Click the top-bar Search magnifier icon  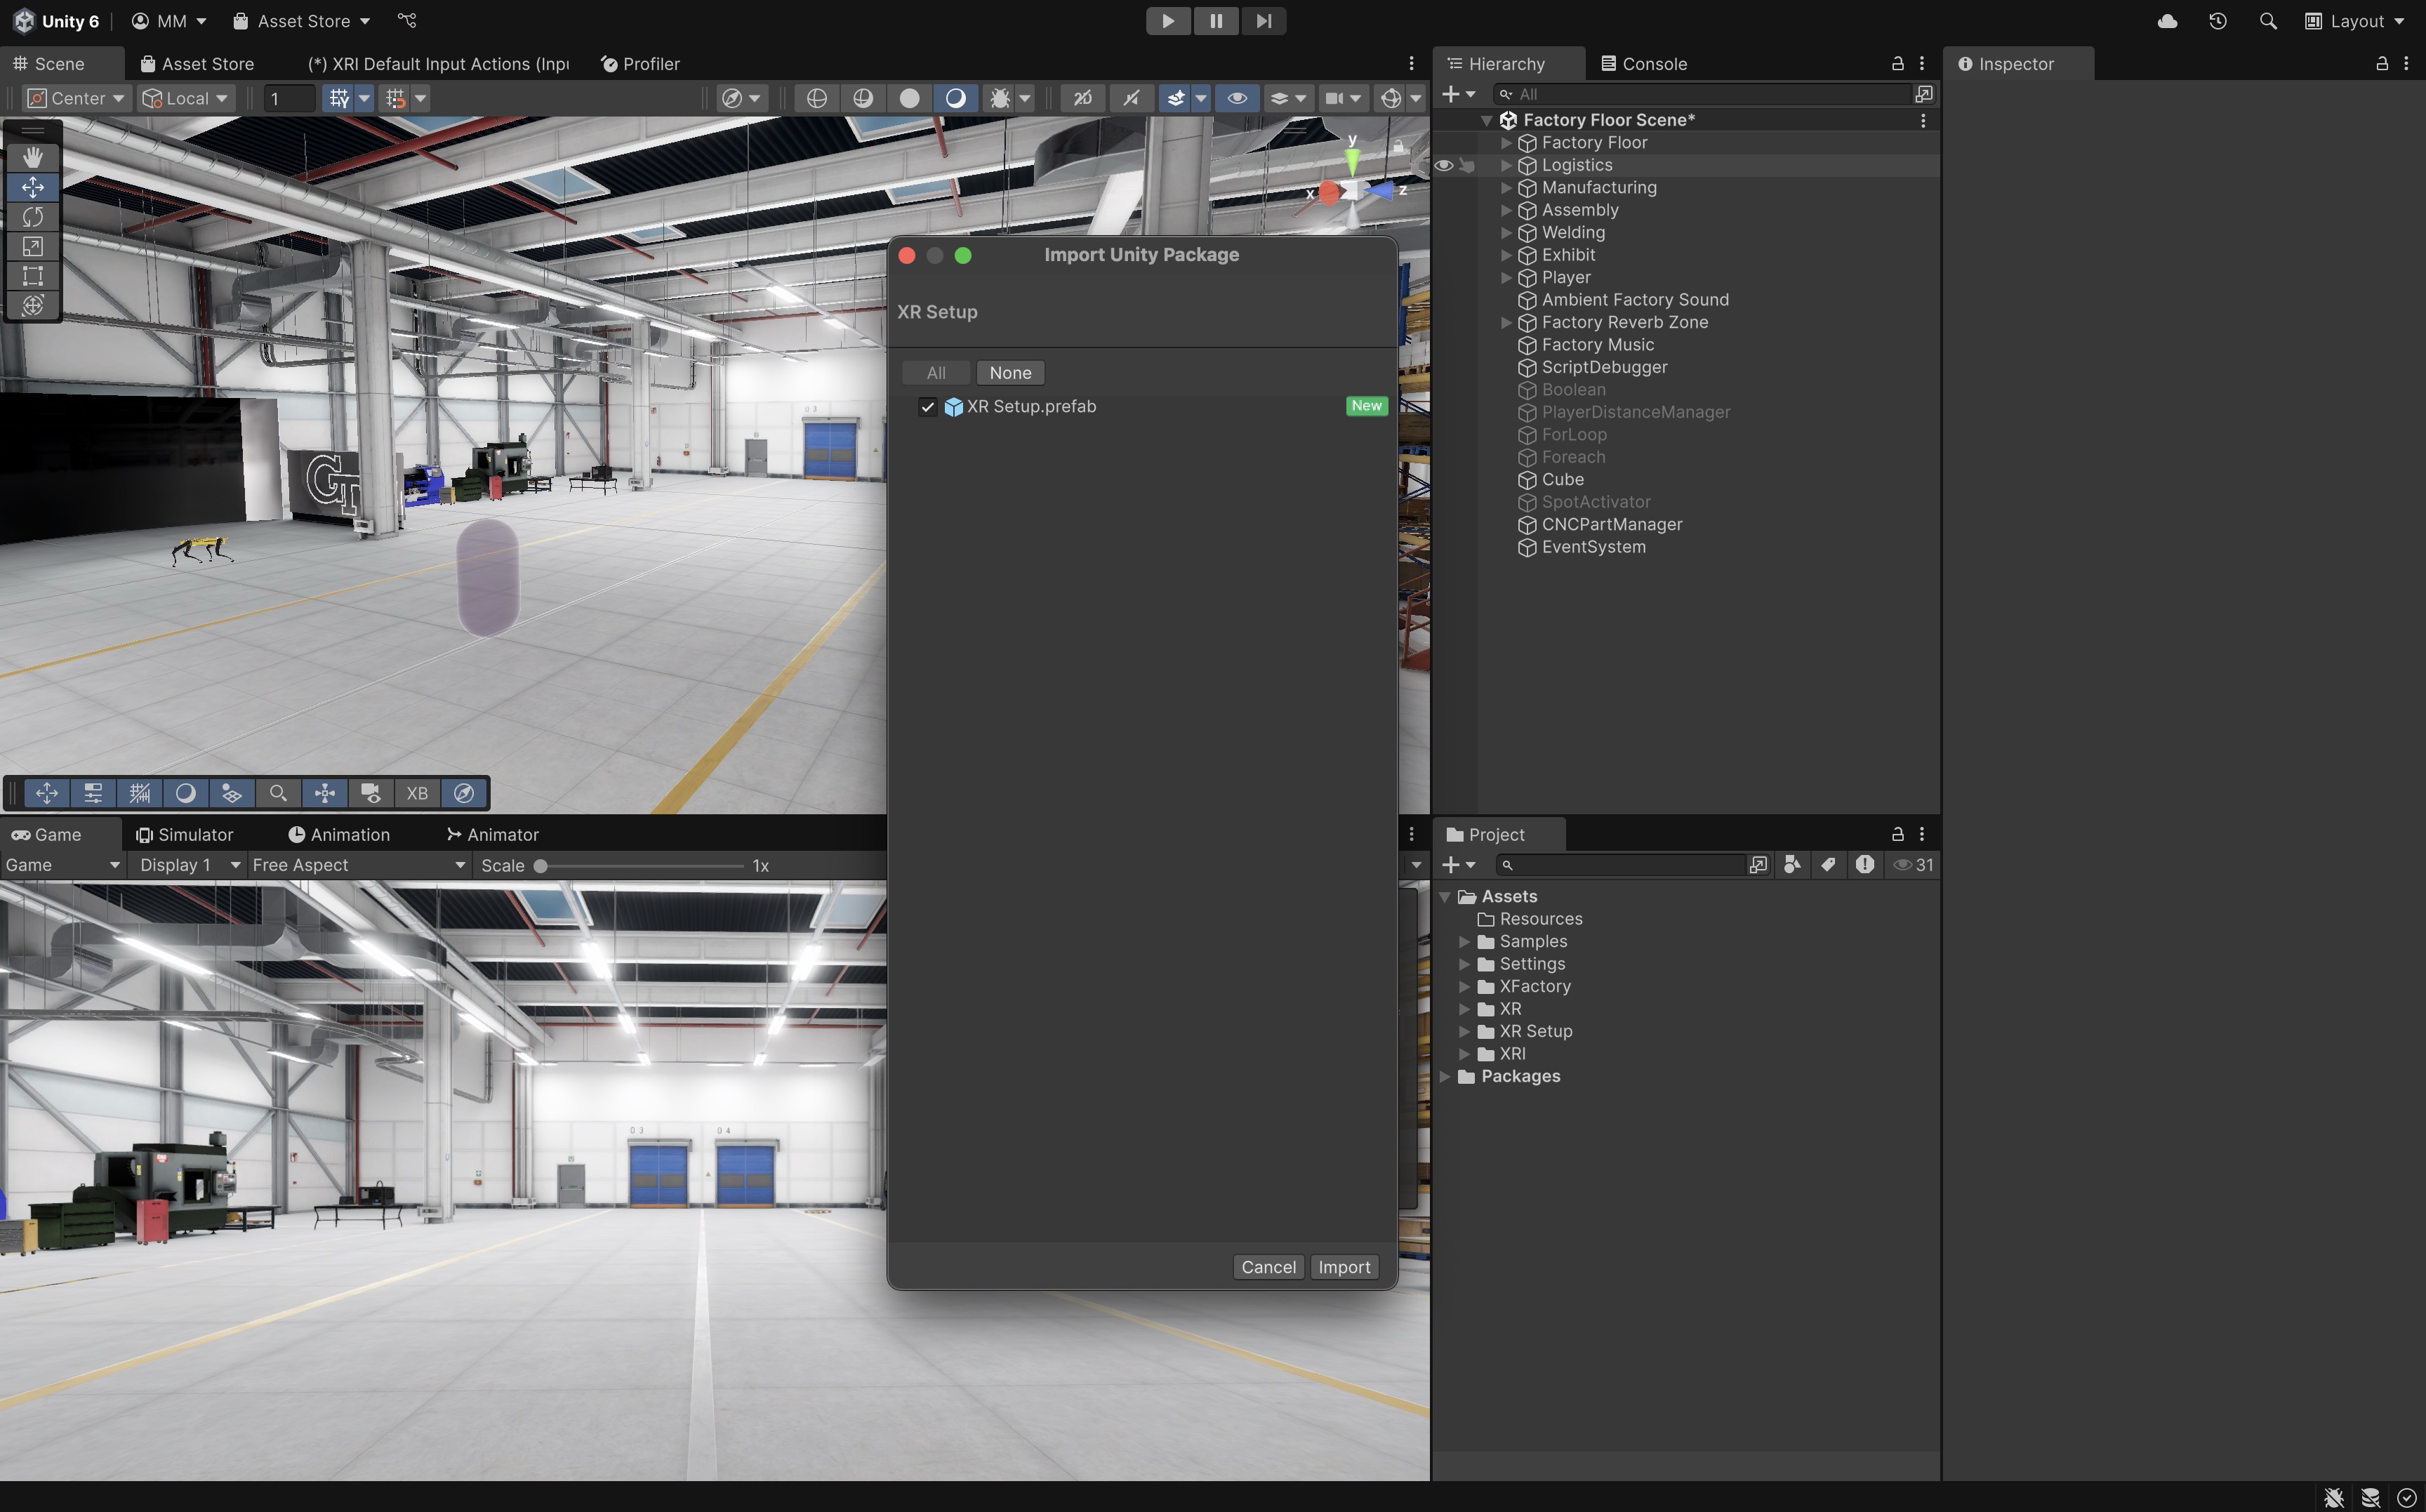[2267, 21]
